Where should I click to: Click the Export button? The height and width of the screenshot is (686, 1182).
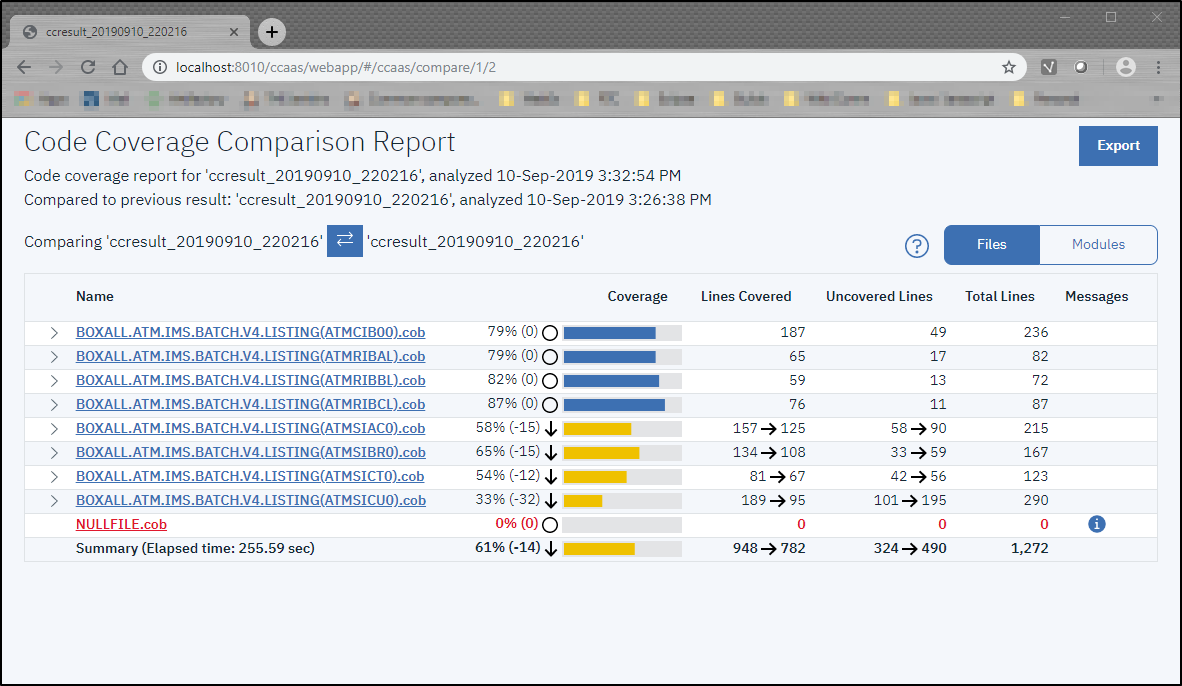click(x=1118, y=145)
